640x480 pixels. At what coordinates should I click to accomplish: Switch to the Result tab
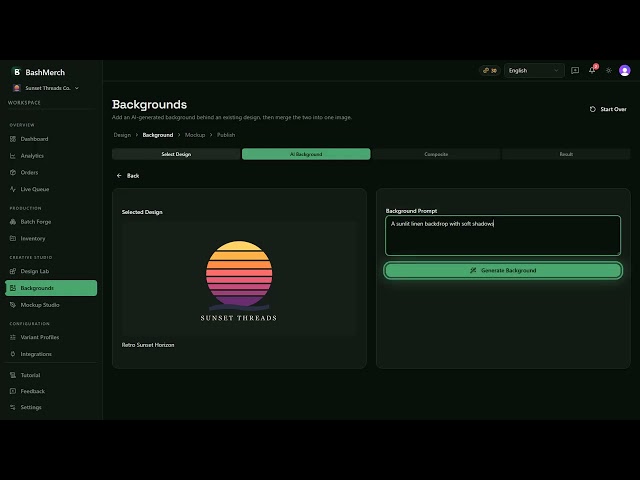point(566,154)
